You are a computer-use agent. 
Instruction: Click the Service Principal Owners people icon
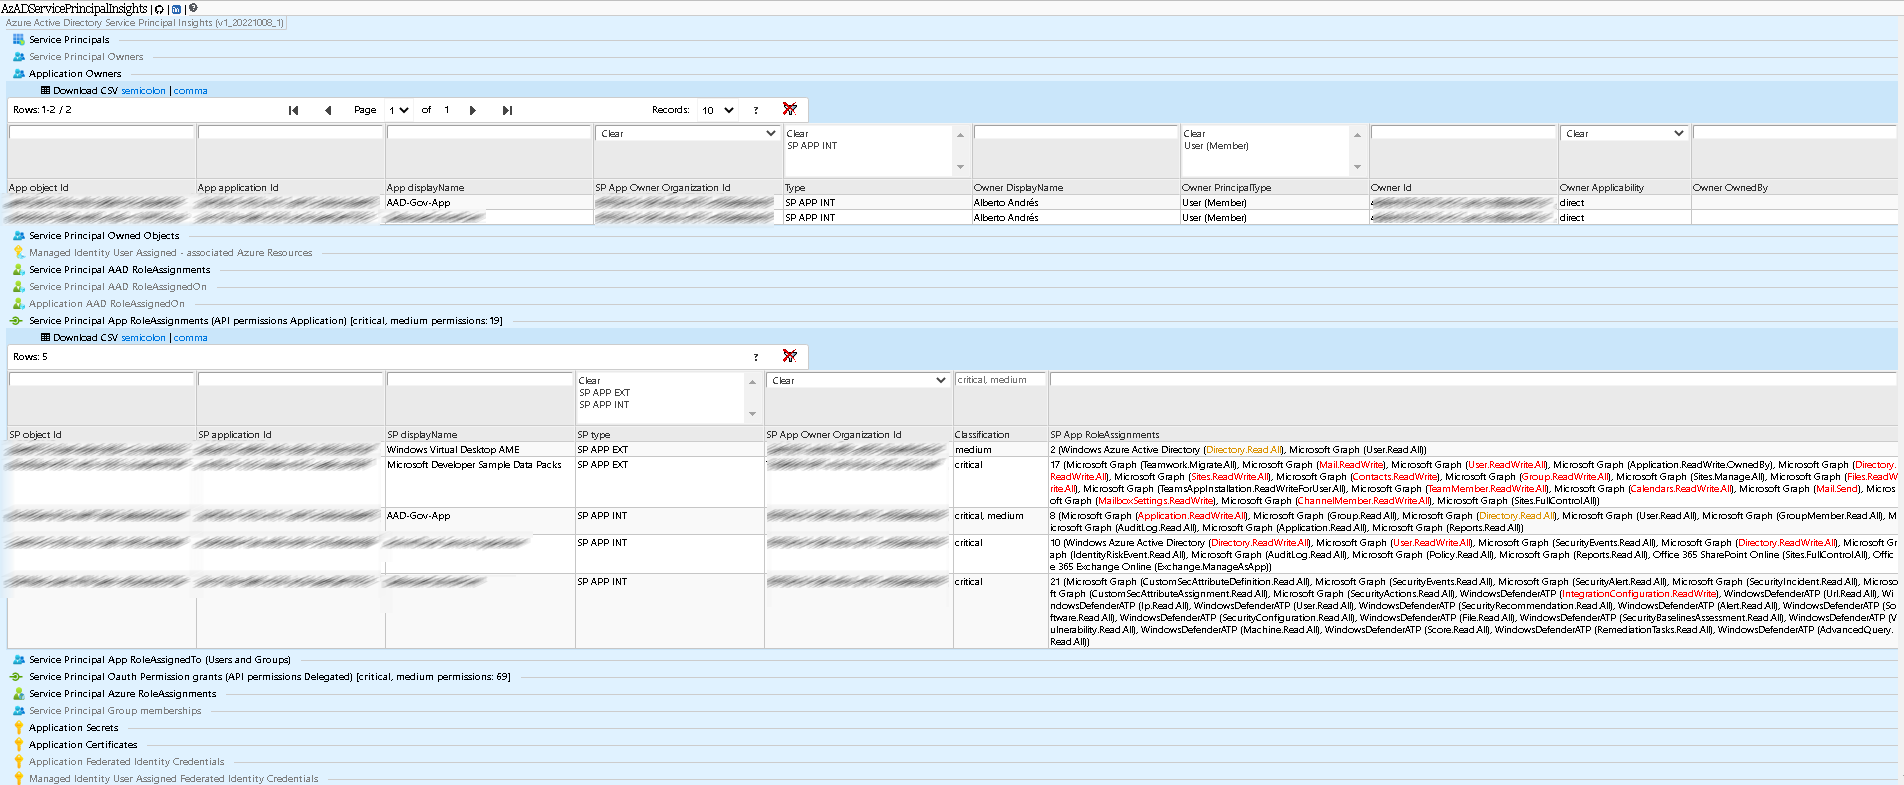pyautogui.click(x=18, y=57)
